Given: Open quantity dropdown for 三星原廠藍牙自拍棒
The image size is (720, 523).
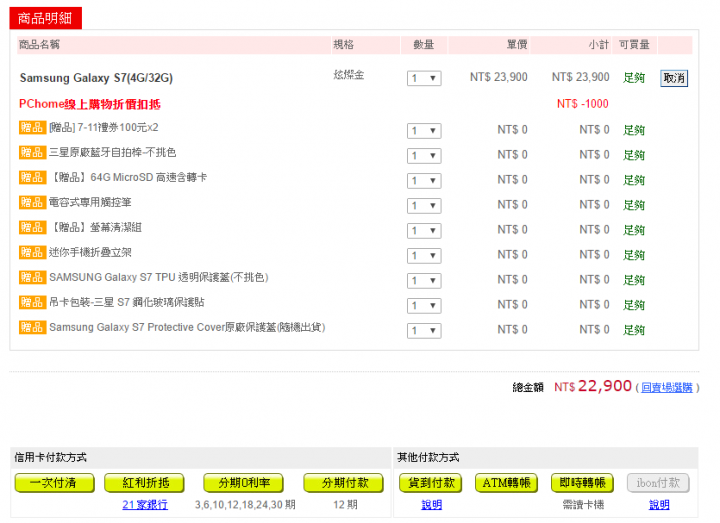Looking at the screenshot, I should pos(424,156).
